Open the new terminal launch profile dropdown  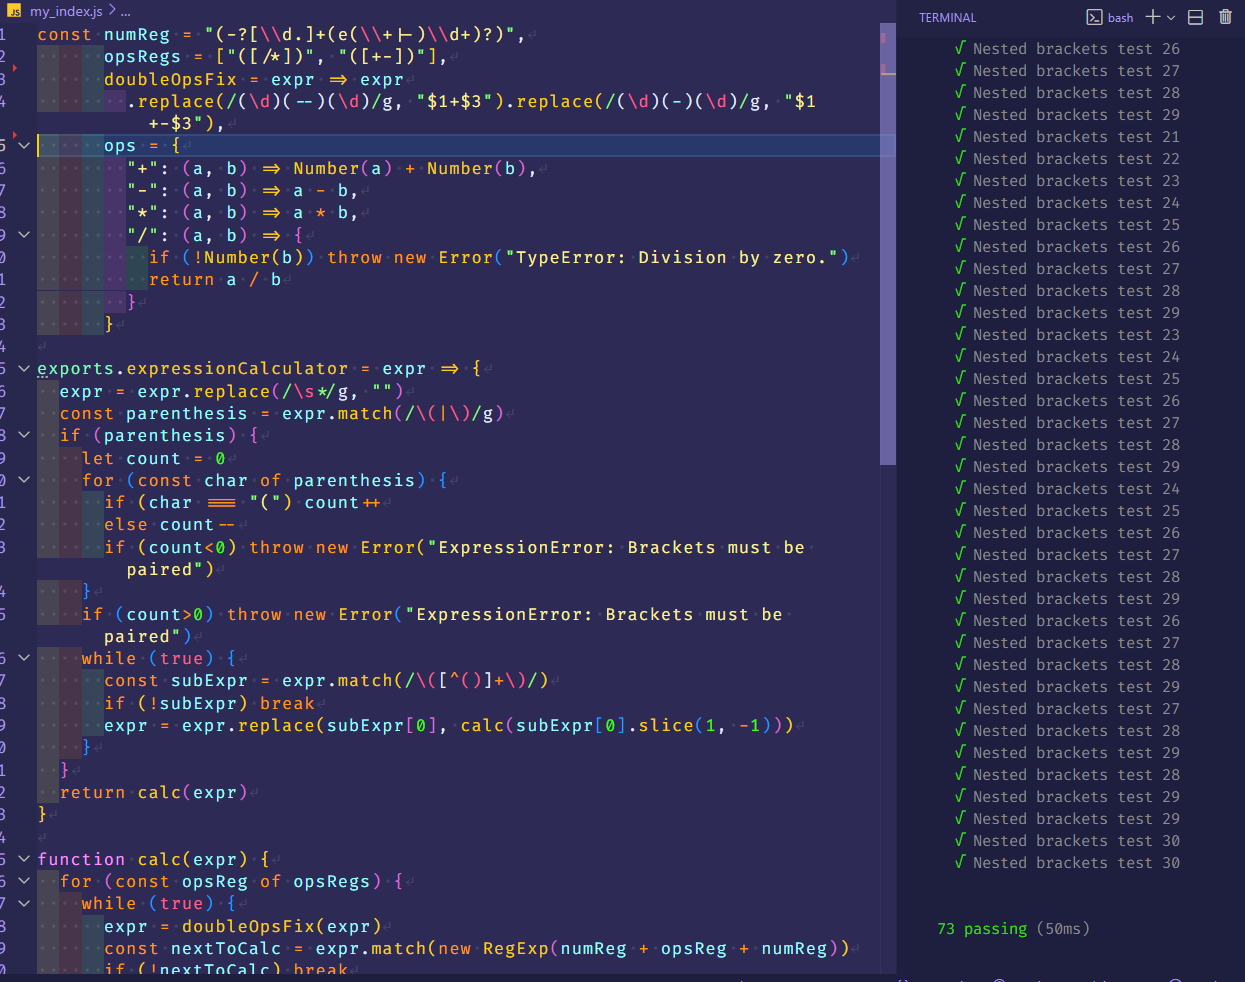pos(1171,17)
